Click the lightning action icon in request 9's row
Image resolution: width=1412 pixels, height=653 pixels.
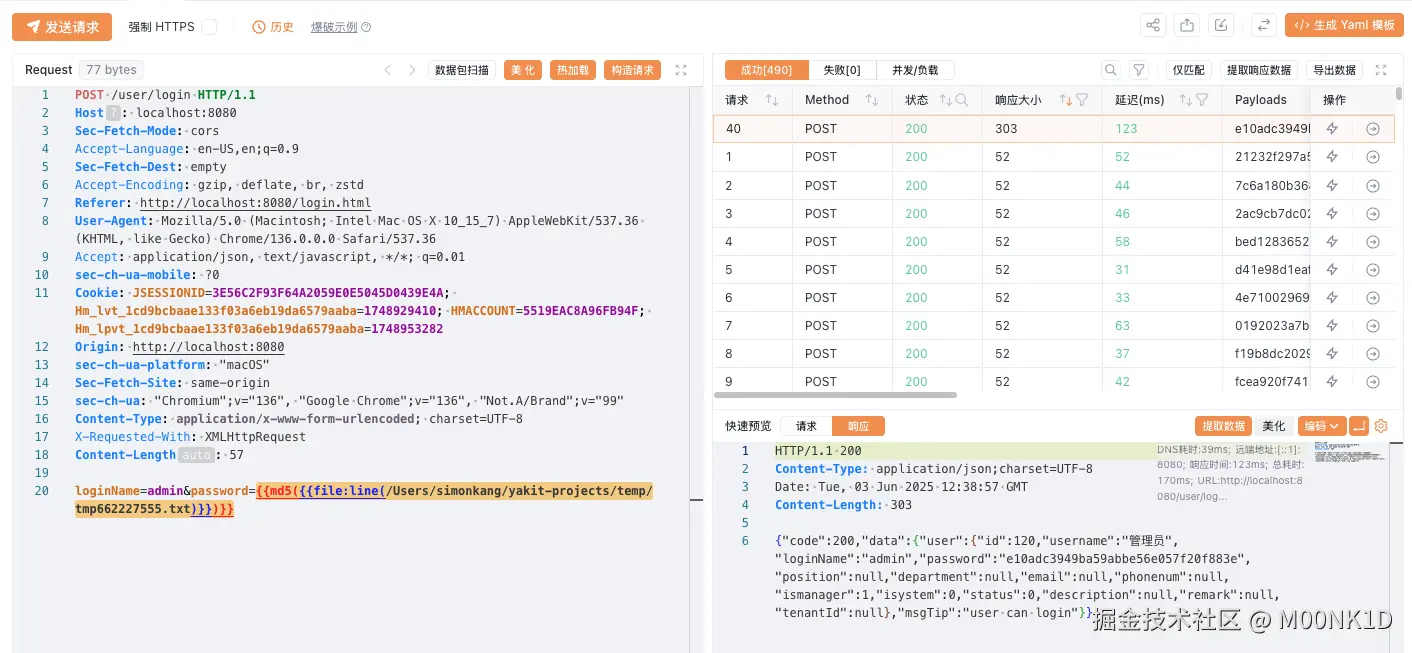pyautogui.click(x=1332, y=381)
